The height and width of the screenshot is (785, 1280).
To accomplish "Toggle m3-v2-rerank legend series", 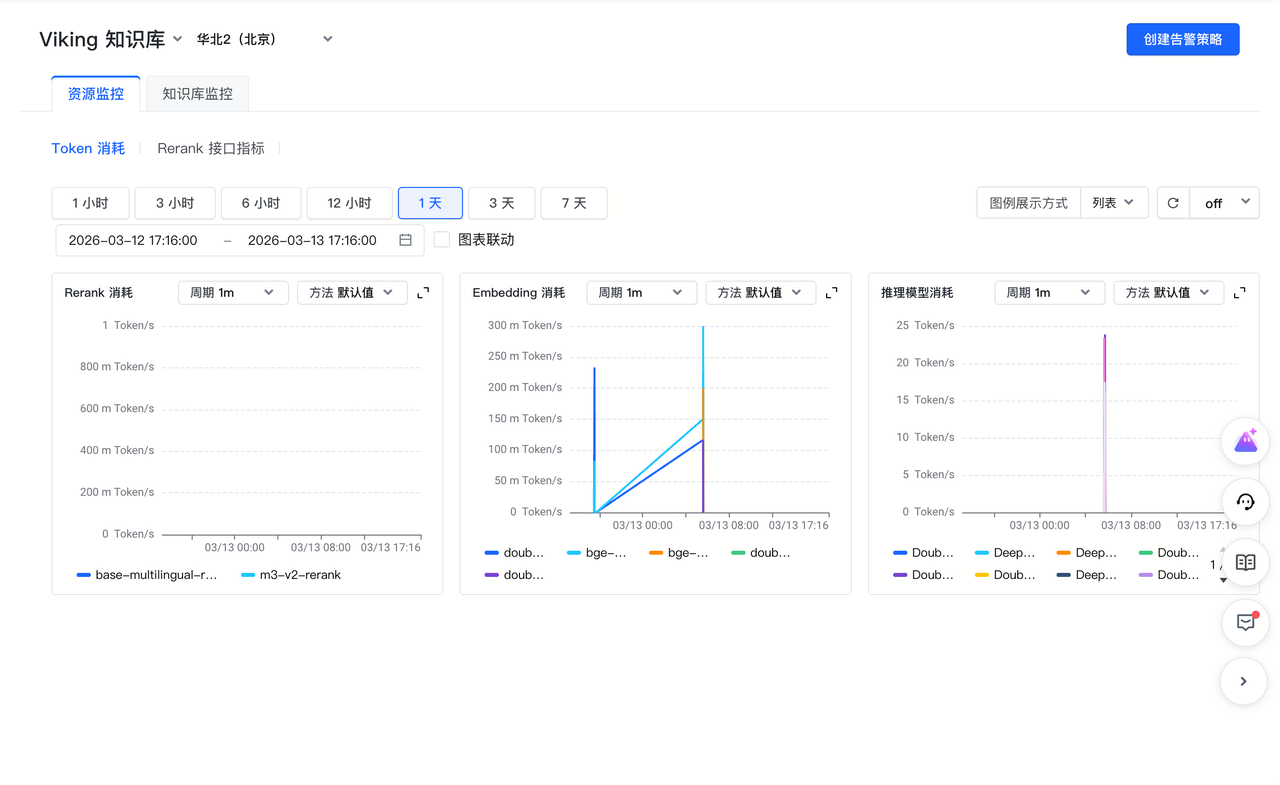I will (x=291, y=575).
